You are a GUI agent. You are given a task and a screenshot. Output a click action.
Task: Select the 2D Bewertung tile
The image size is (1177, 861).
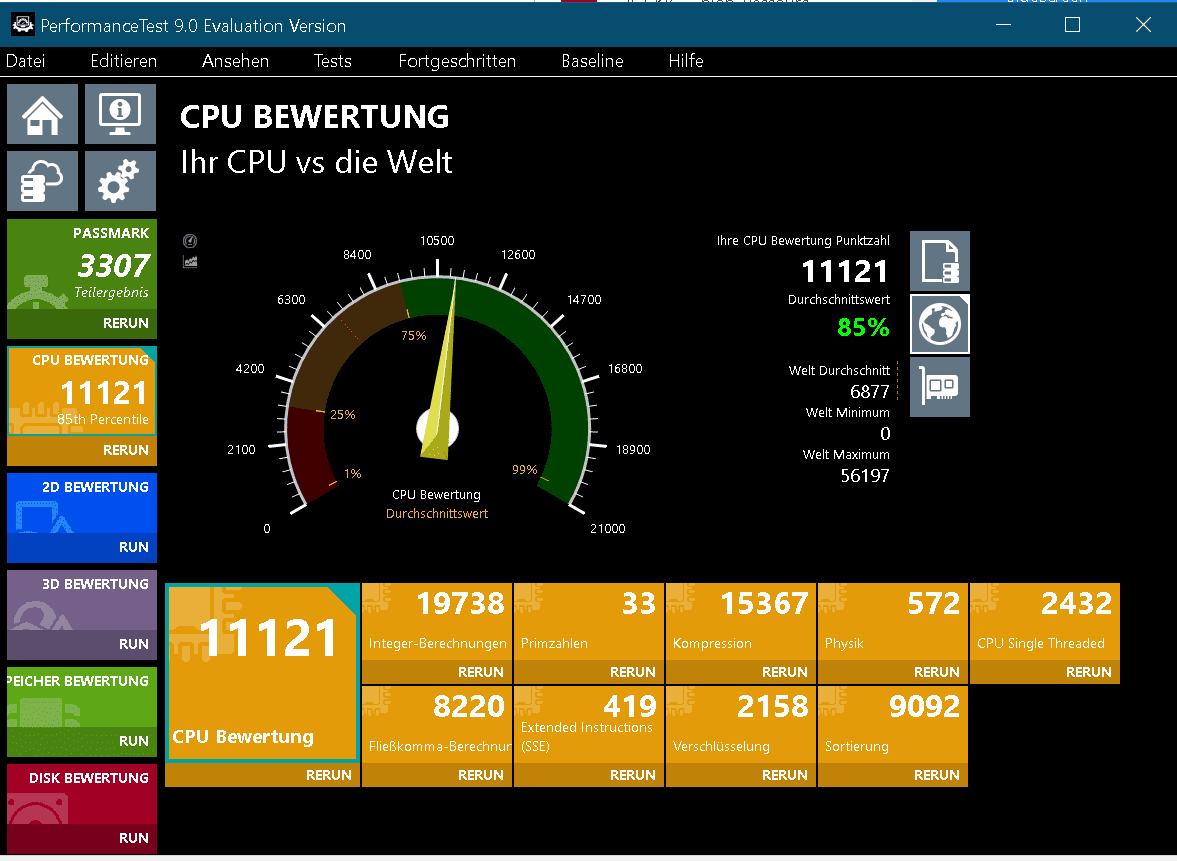pos(82,503)
